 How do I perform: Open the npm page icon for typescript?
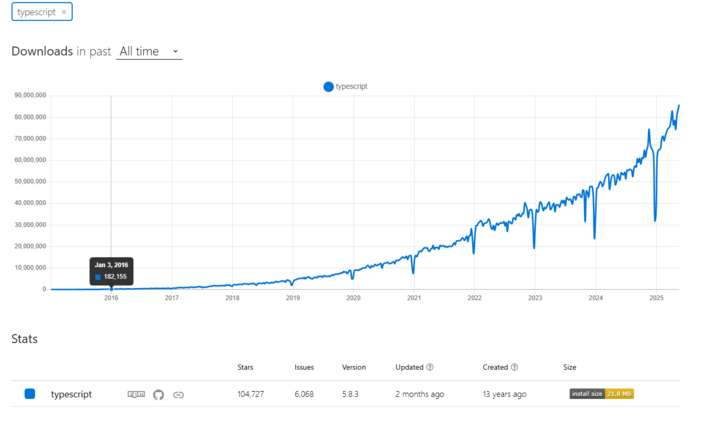coord(136,394)
